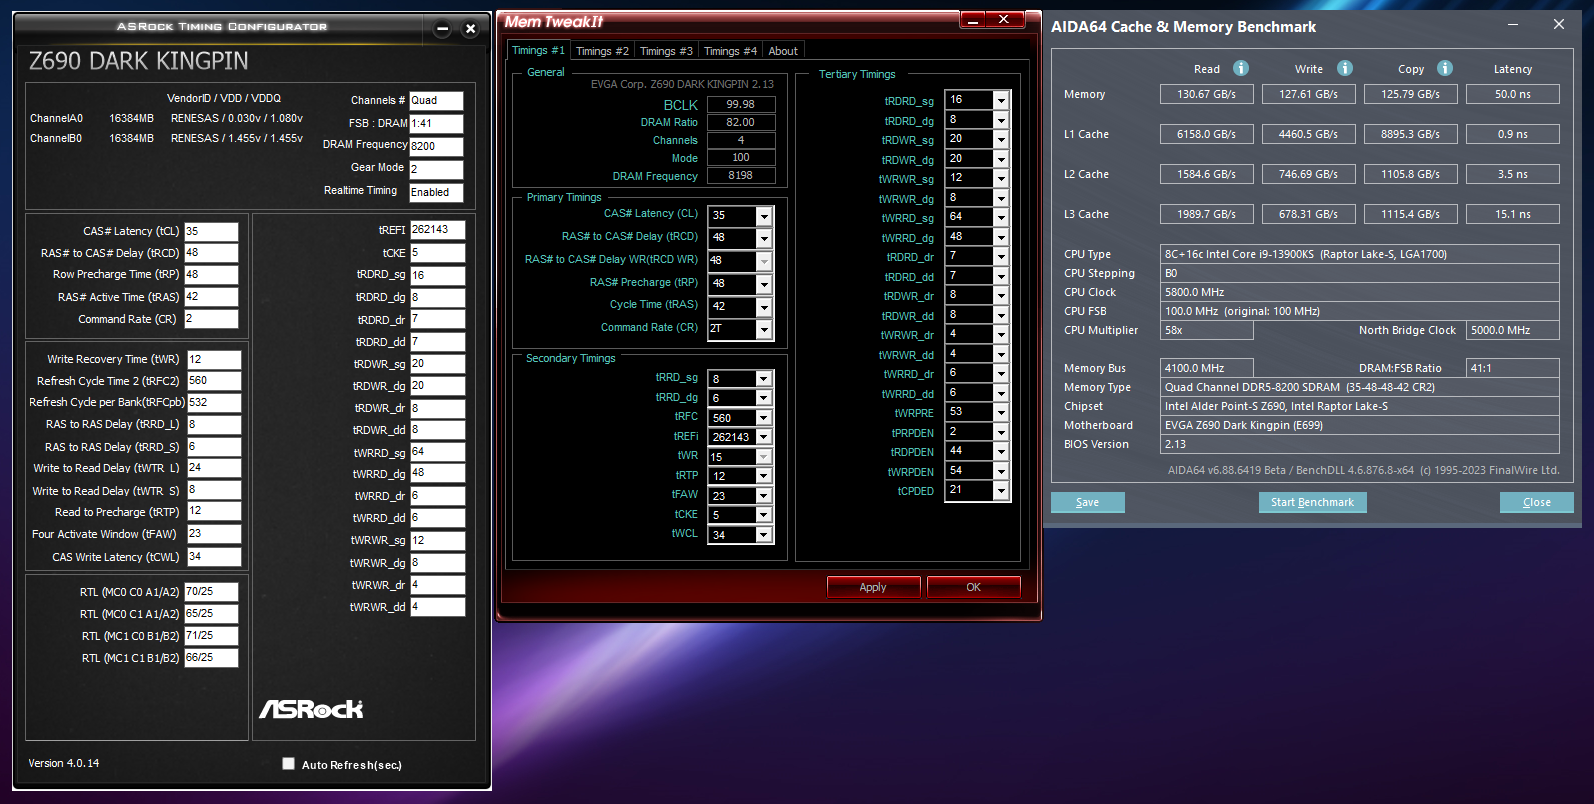
Task: Expand the tWRWR_sg dropdown in Mem TweakIt
Action: pyautogui.click(x=1001, y=178)
